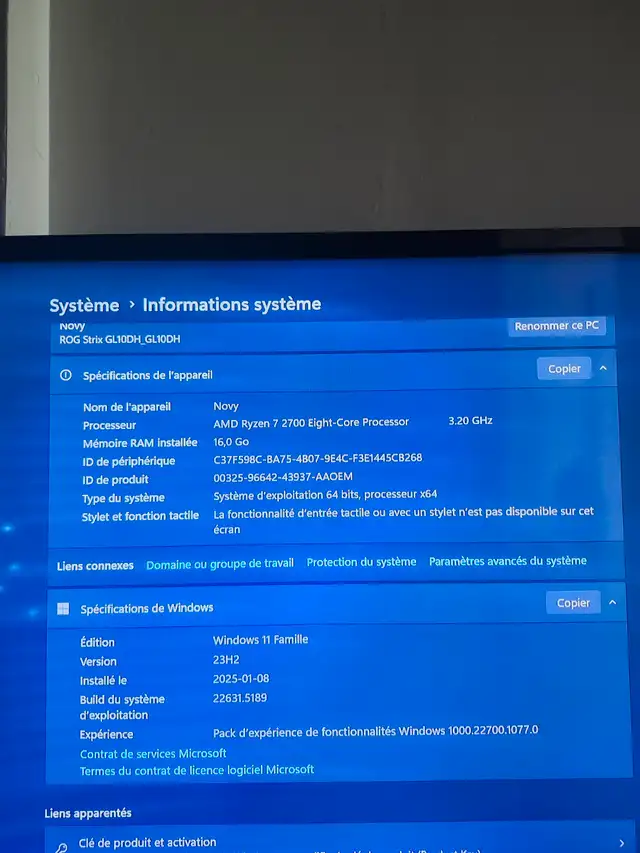Select the 3.20 GHz clock speed text
The height and width of the screenshot is (853, 640).
470,421
